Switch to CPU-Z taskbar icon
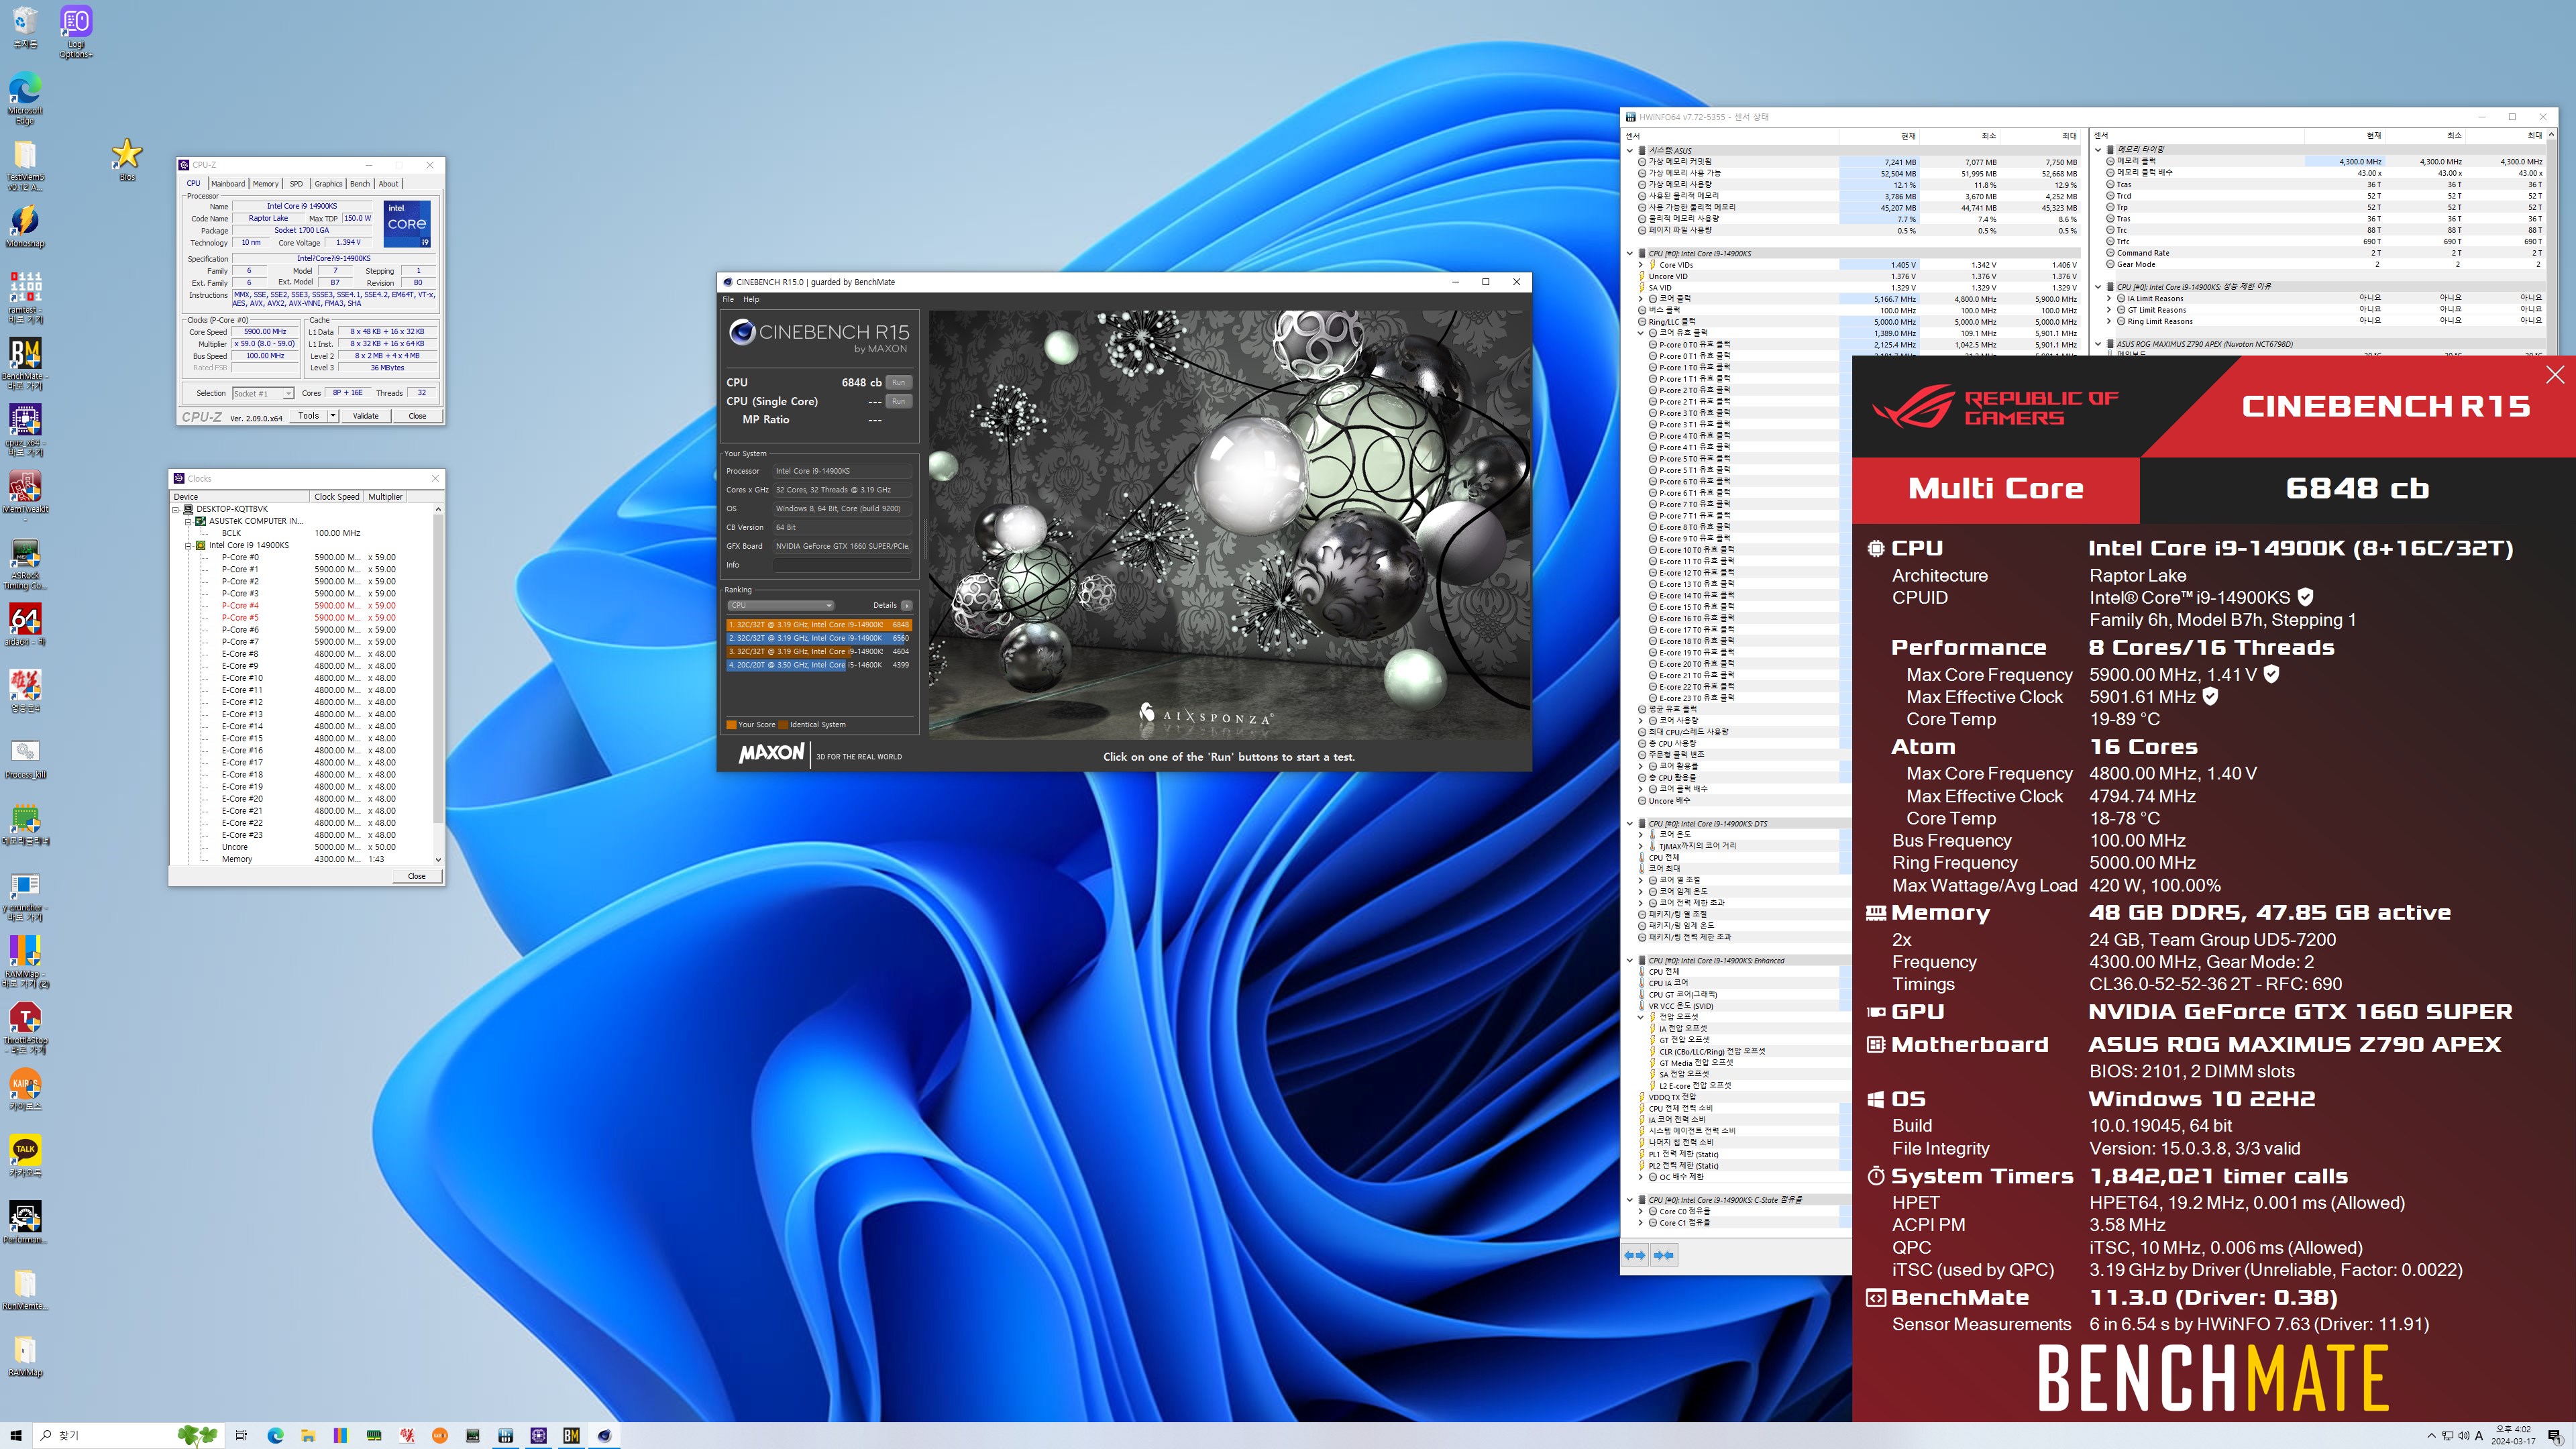This screenshot has width=2576, height=1449. [538, 1435]
